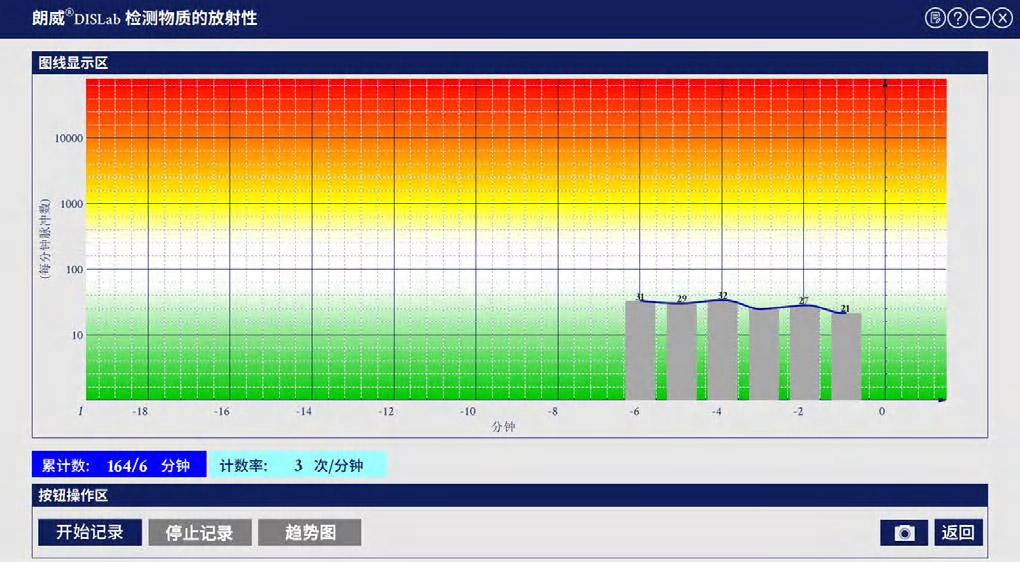Click the gray bar labeled 31
The height and width of the screenshot is (562, 1020).
coord(640,350)
